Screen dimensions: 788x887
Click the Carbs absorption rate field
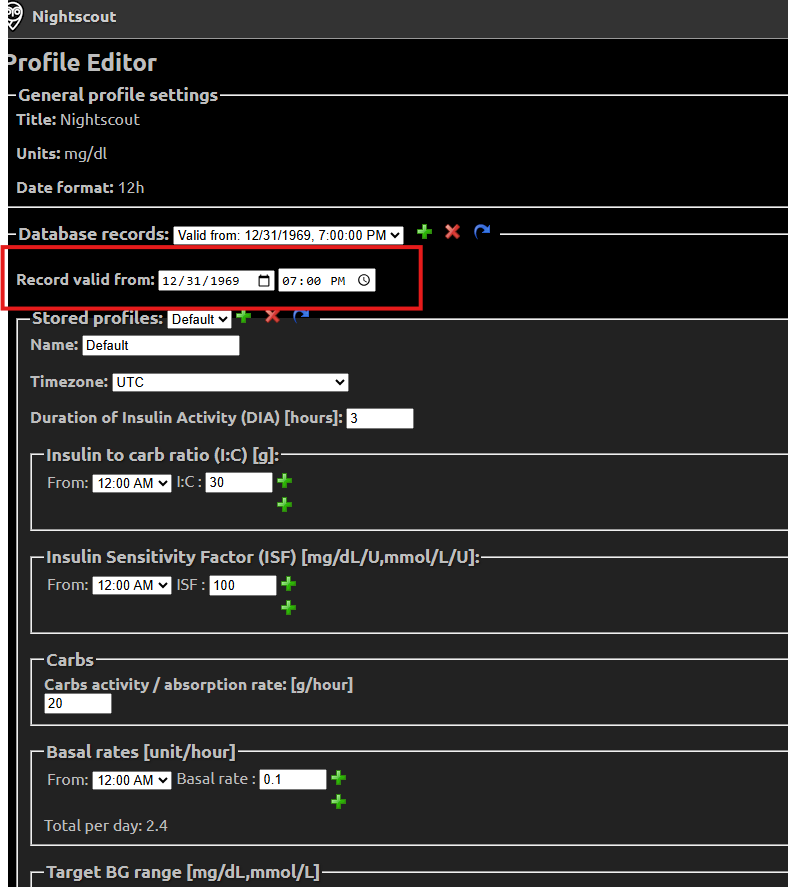click(x=78, y=704)
